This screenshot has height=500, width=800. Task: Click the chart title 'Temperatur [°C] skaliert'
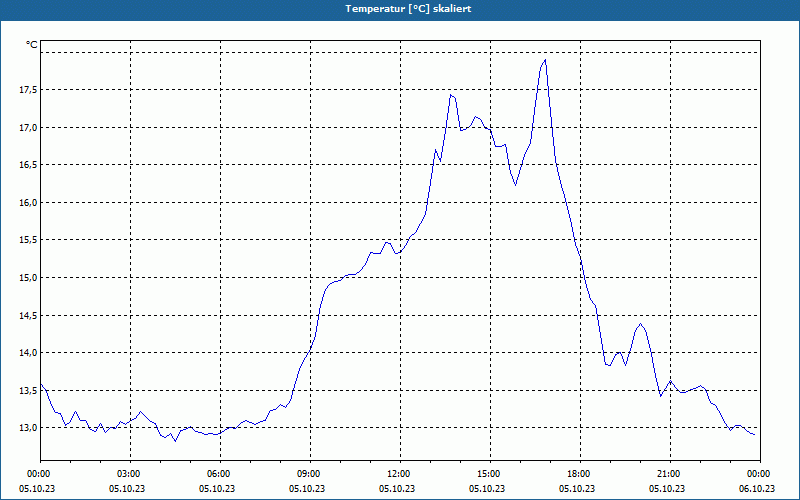click(408, 9)
